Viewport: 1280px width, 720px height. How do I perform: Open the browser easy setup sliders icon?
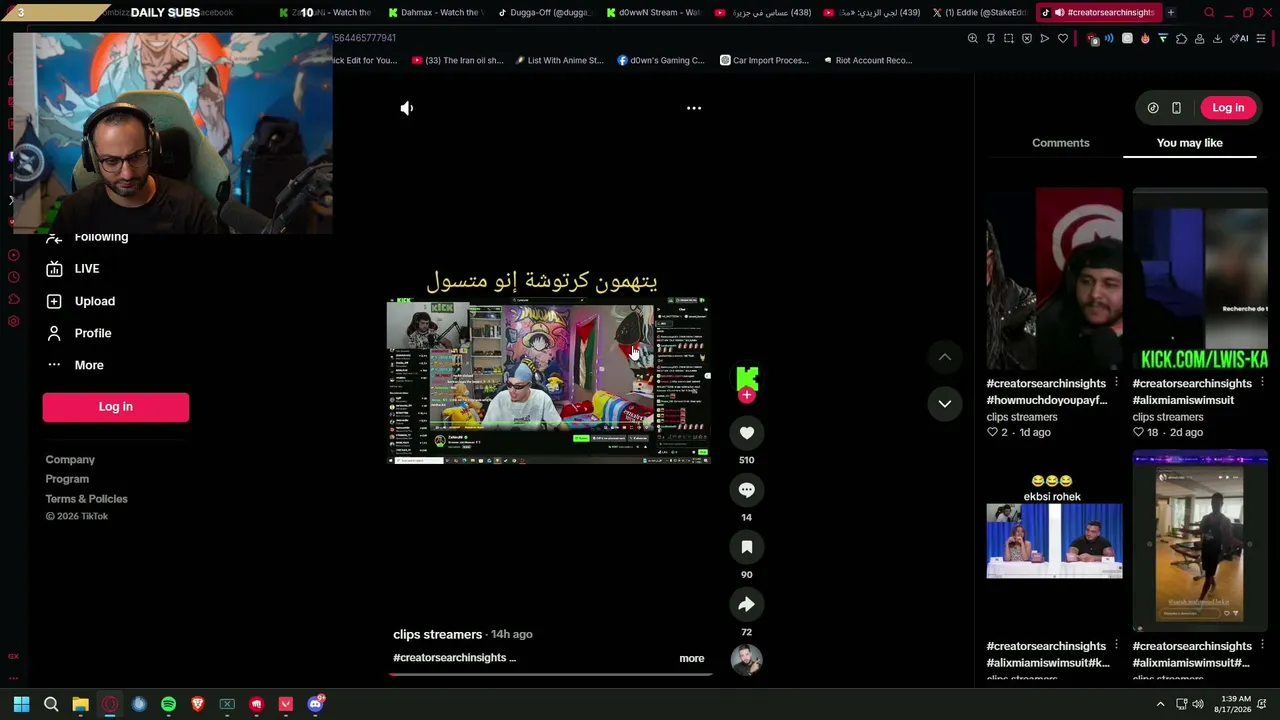(x=1262, y=38)
